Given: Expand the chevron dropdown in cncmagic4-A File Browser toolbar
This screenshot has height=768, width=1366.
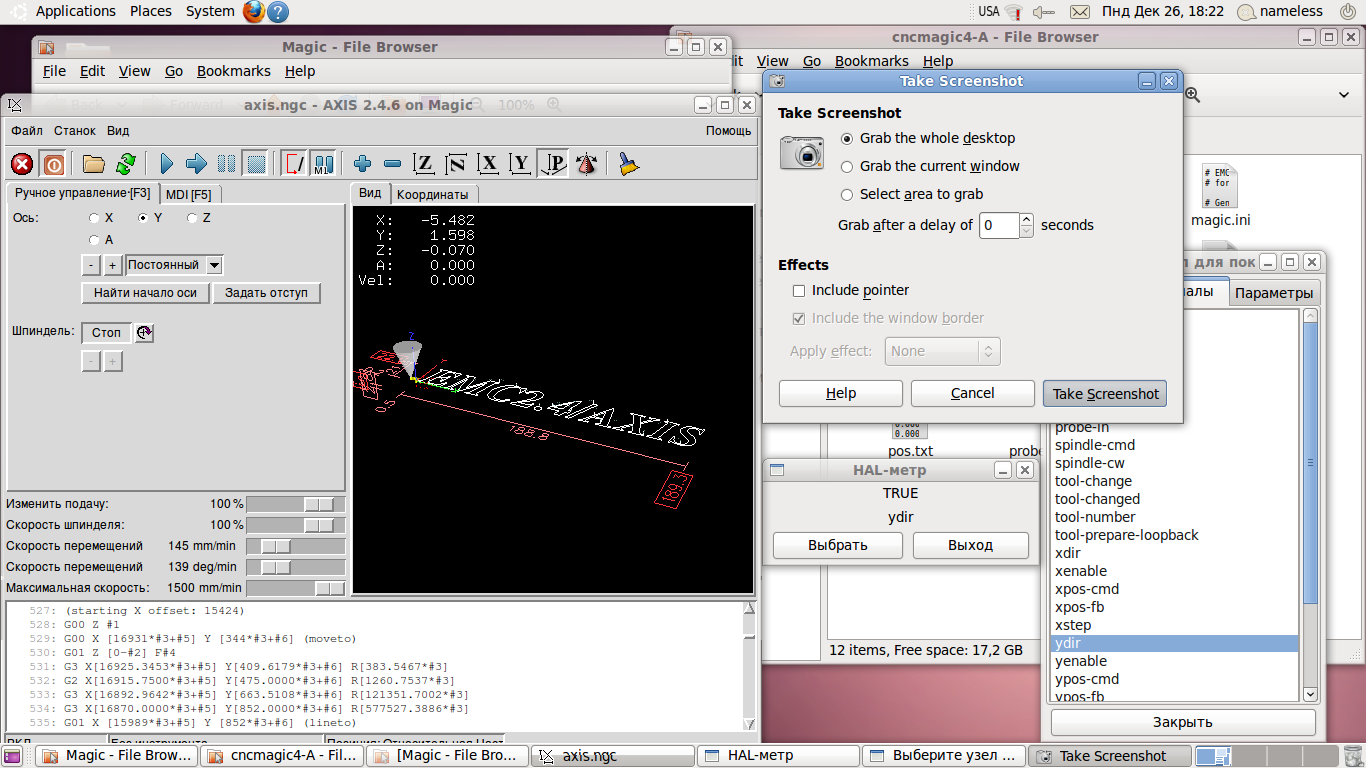Looking at the screenshot, I should pos(1344,94).
